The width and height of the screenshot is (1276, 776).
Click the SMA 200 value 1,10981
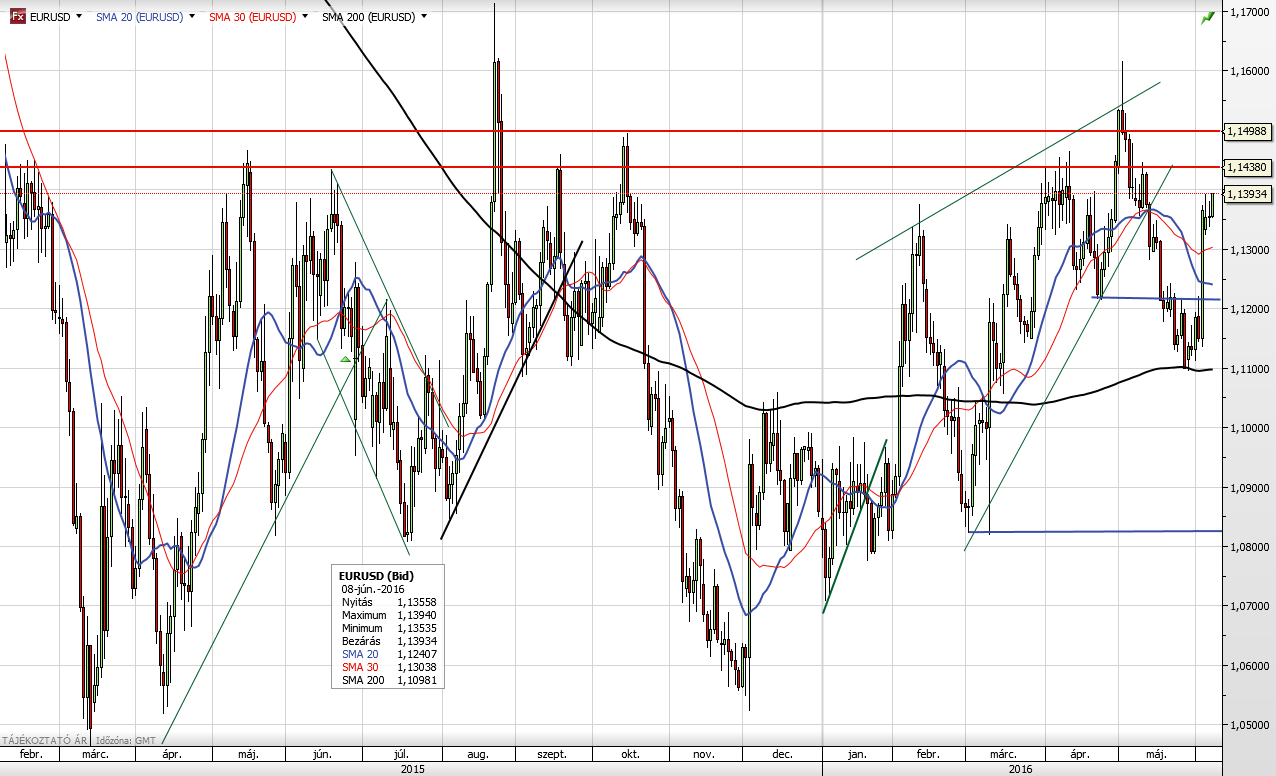click(417, 680)
